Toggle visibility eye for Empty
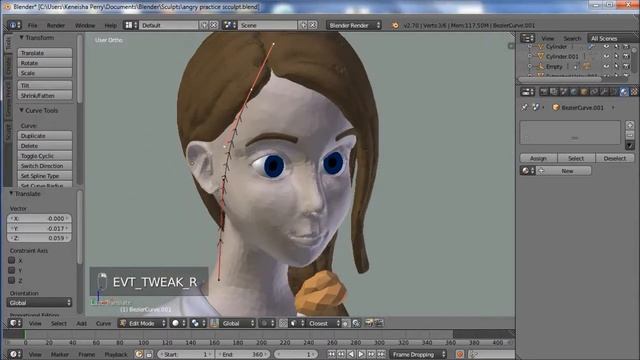This screenshot has width=640, height=360. (x=607, y=66)
